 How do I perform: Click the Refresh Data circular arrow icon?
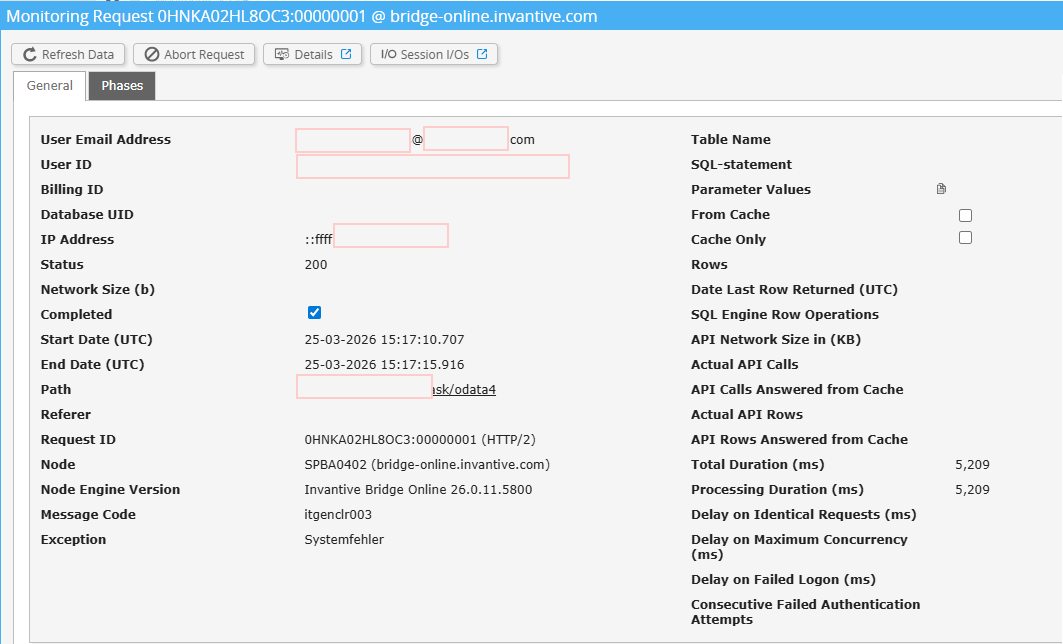(x=30, y=54)
